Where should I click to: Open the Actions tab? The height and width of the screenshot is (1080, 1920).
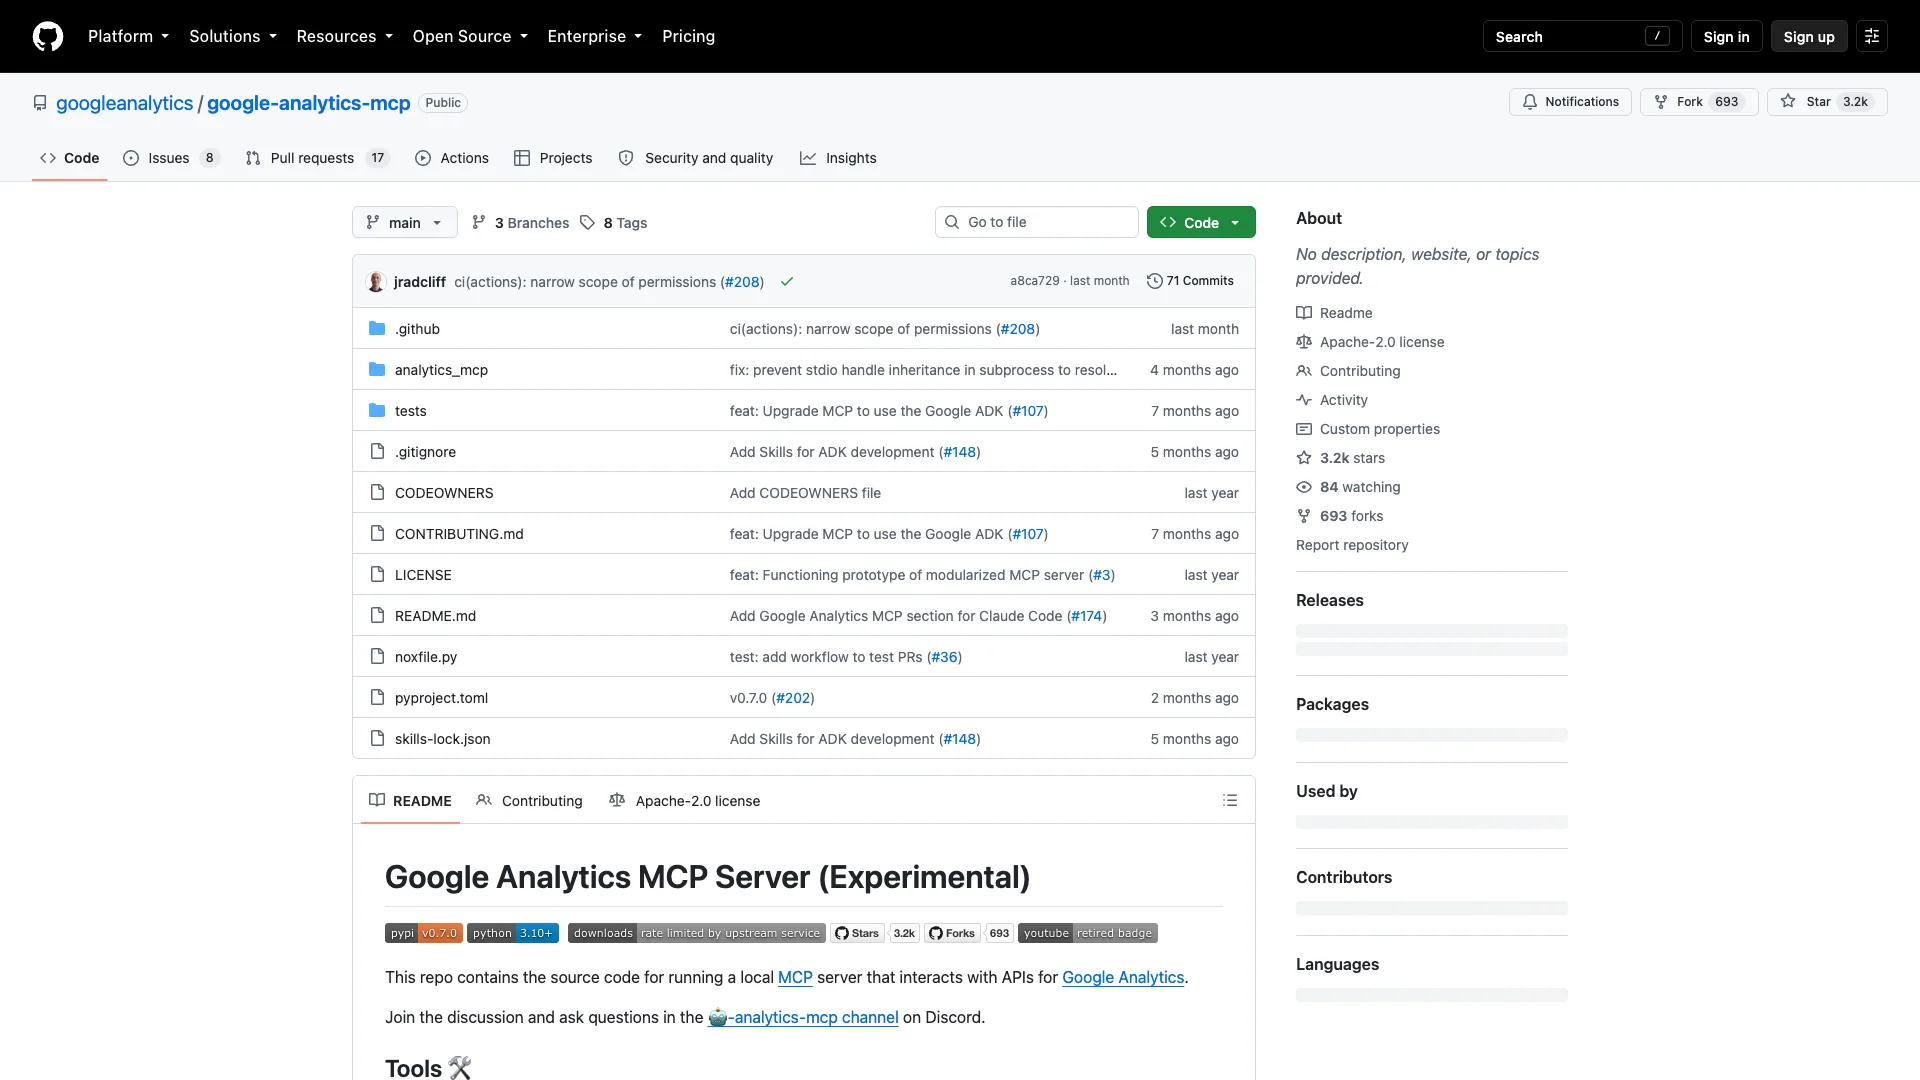click(451, 158)
